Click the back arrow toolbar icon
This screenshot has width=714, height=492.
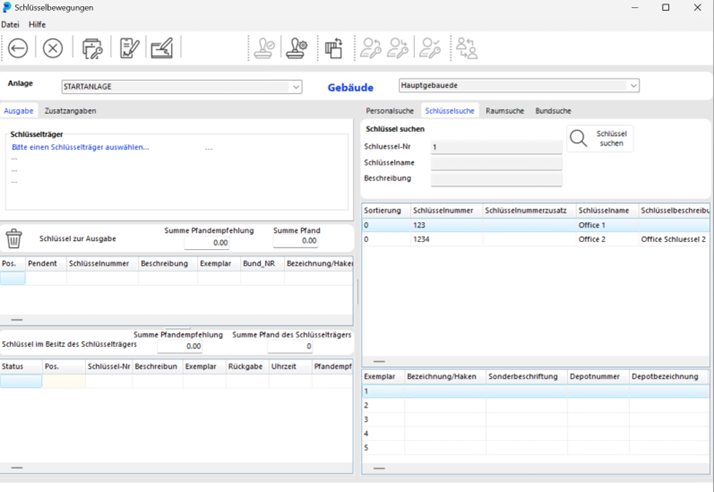pos(18,48)
